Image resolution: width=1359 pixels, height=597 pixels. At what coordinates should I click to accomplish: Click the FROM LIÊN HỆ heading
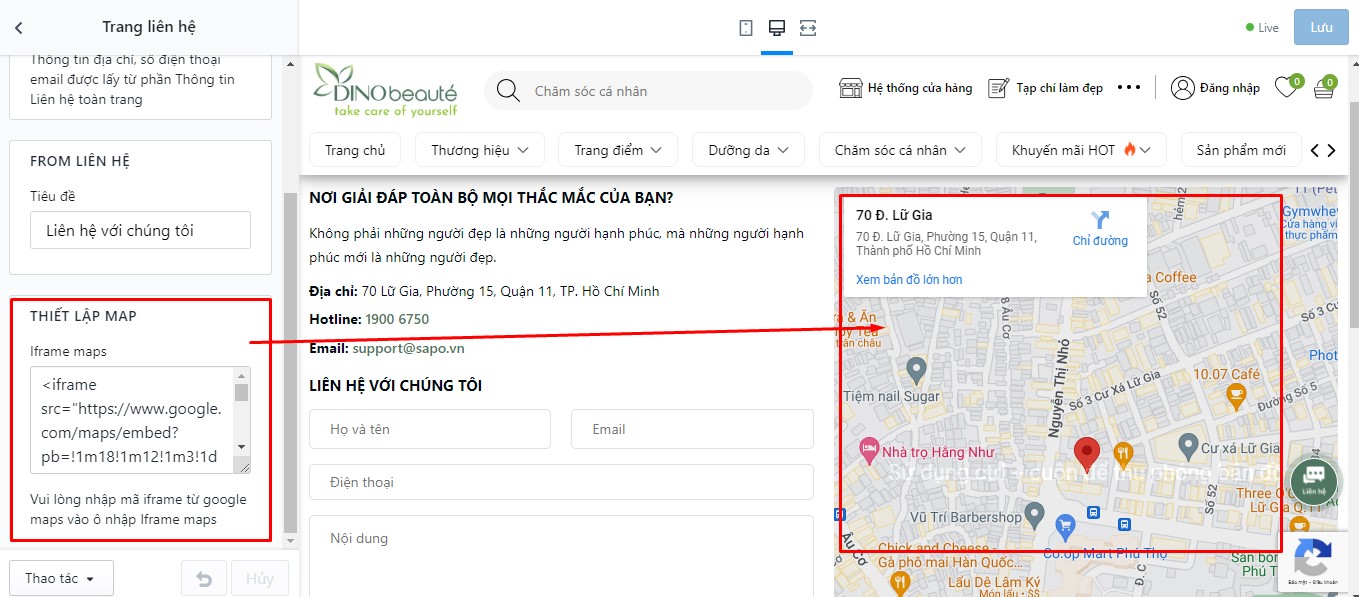(x=80, y=161)
